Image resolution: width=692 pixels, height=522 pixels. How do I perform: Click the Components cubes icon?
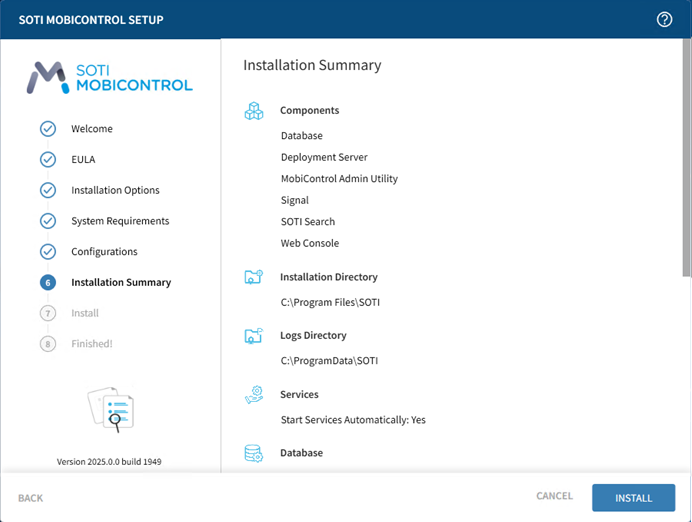click(x=254, y=111)
